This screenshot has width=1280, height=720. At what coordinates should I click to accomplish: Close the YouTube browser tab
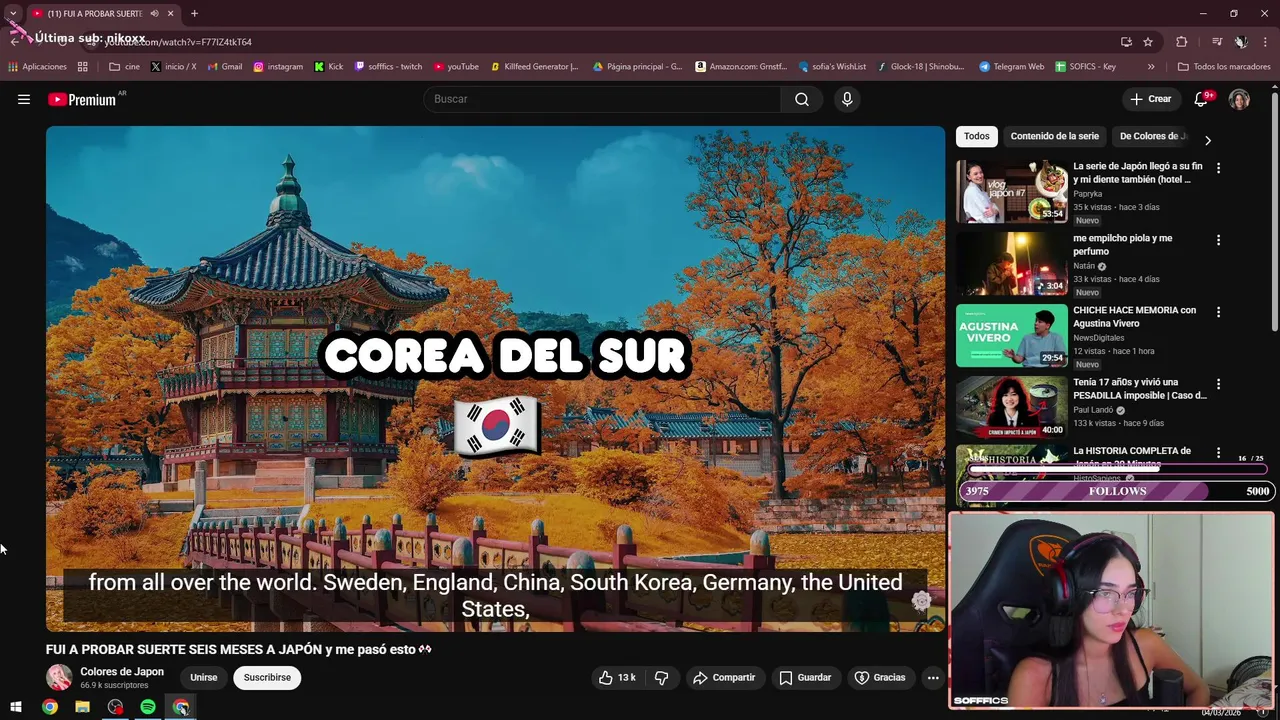pyautogui.click(x=170, y=13)
